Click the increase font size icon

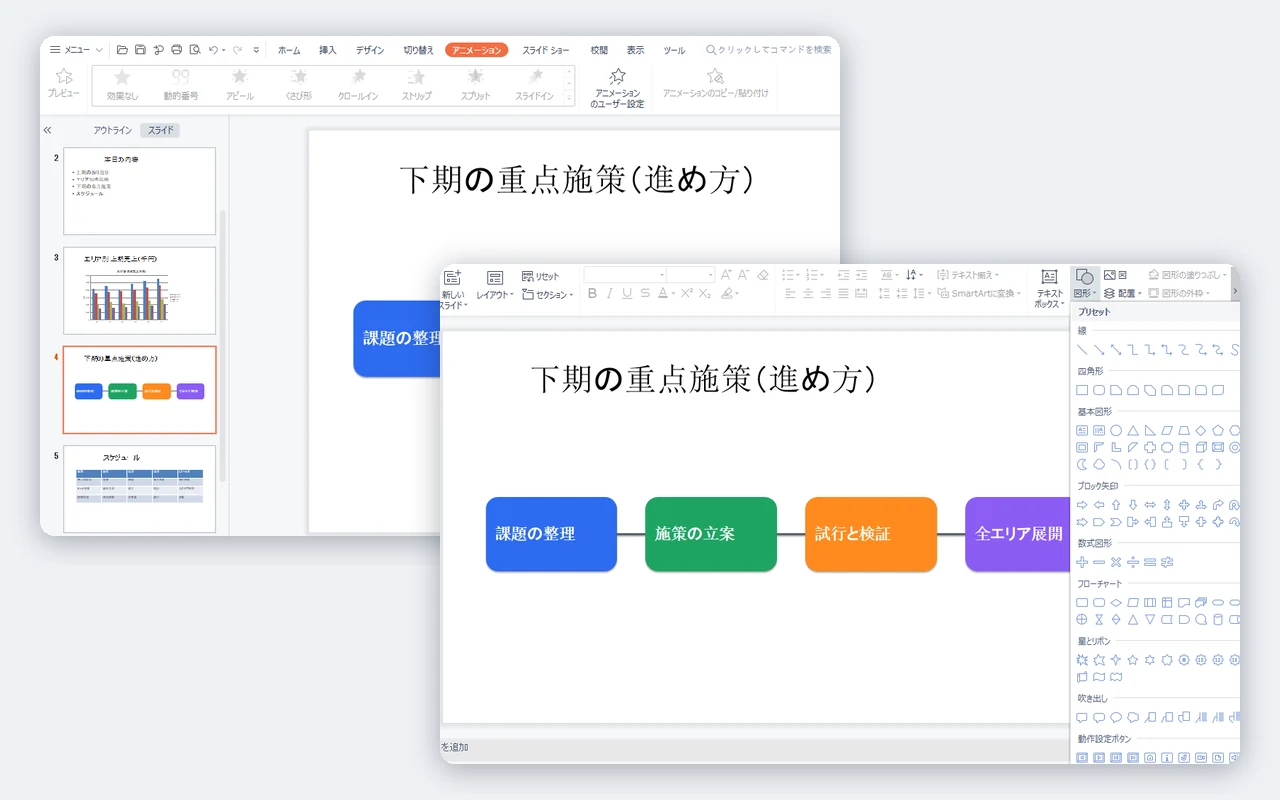click(x=726, y=275)
